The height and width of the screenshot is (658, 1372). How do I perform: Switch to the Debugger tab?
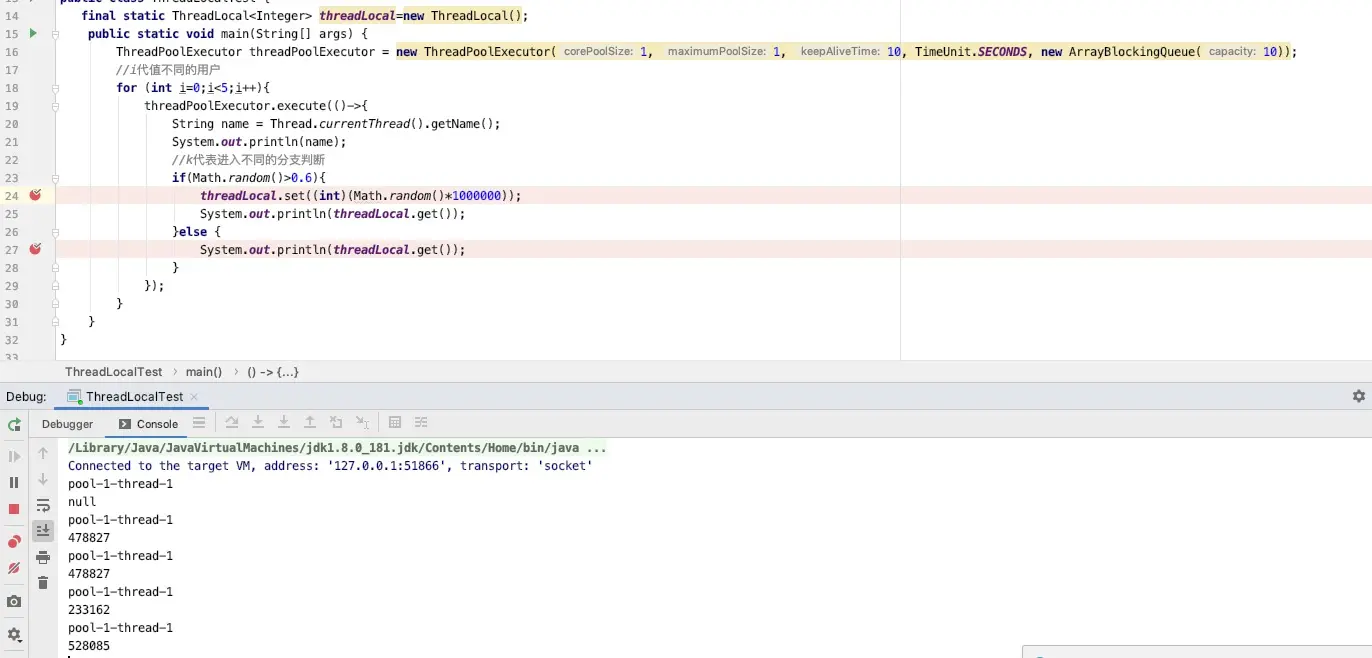(67, 424)
